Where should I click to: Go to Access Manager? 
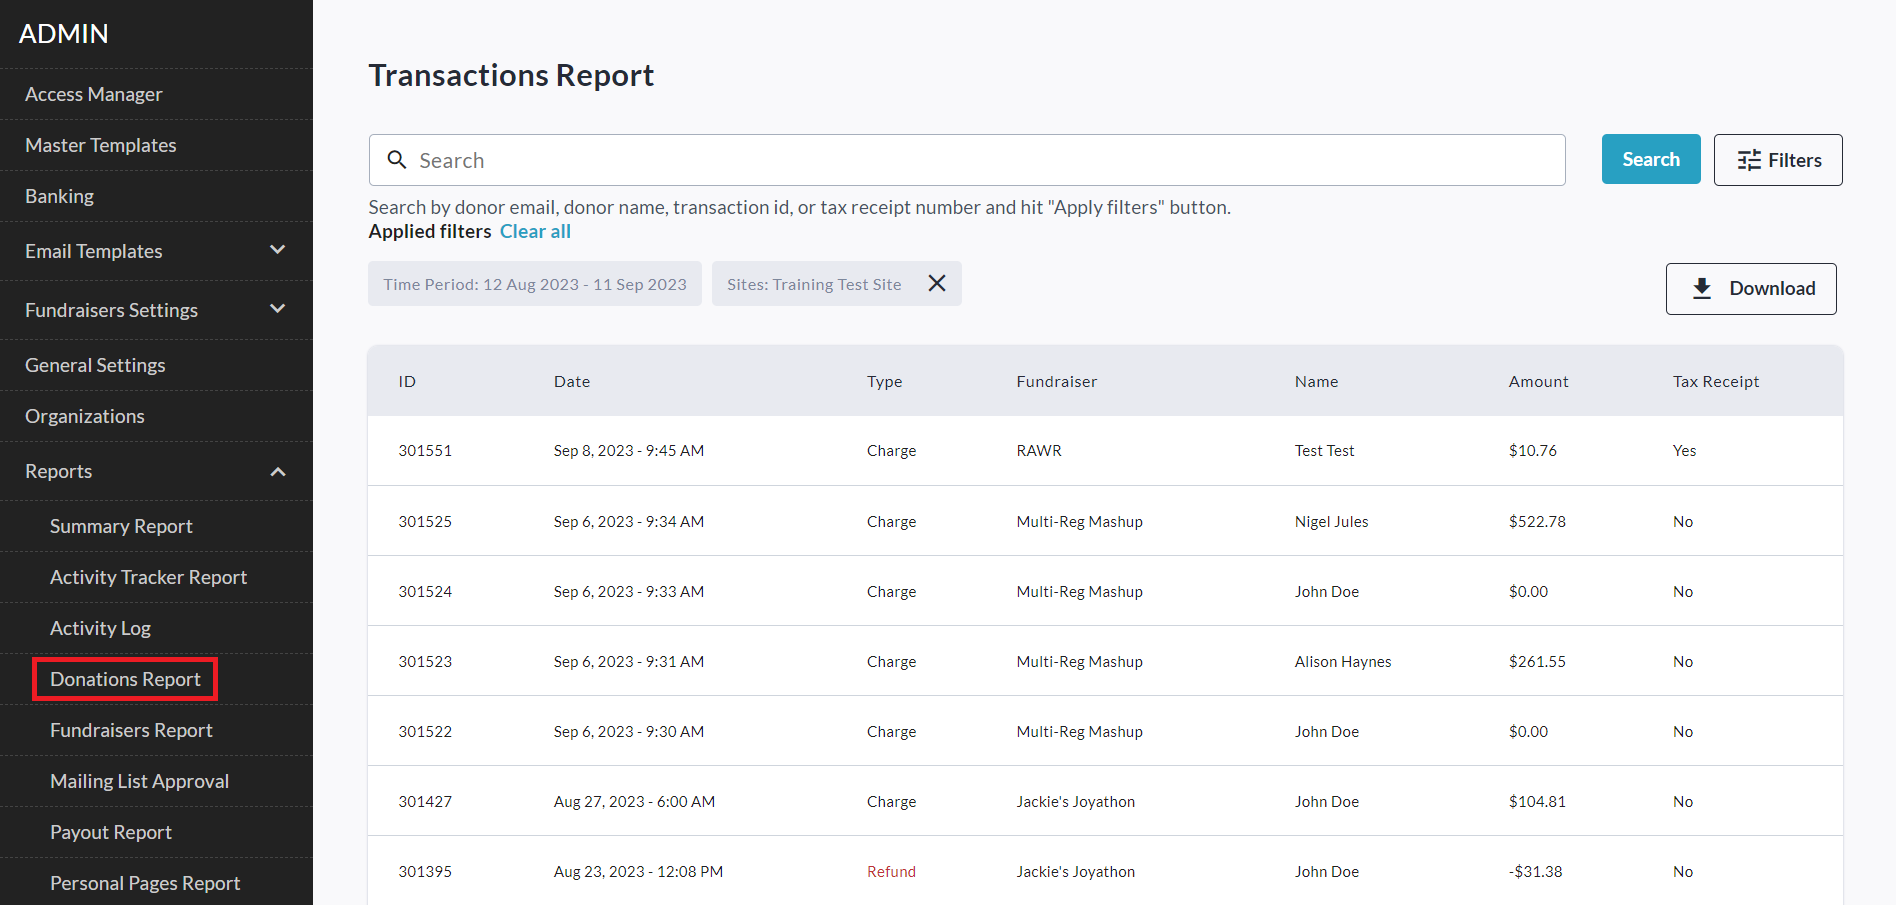click(94, 94)
